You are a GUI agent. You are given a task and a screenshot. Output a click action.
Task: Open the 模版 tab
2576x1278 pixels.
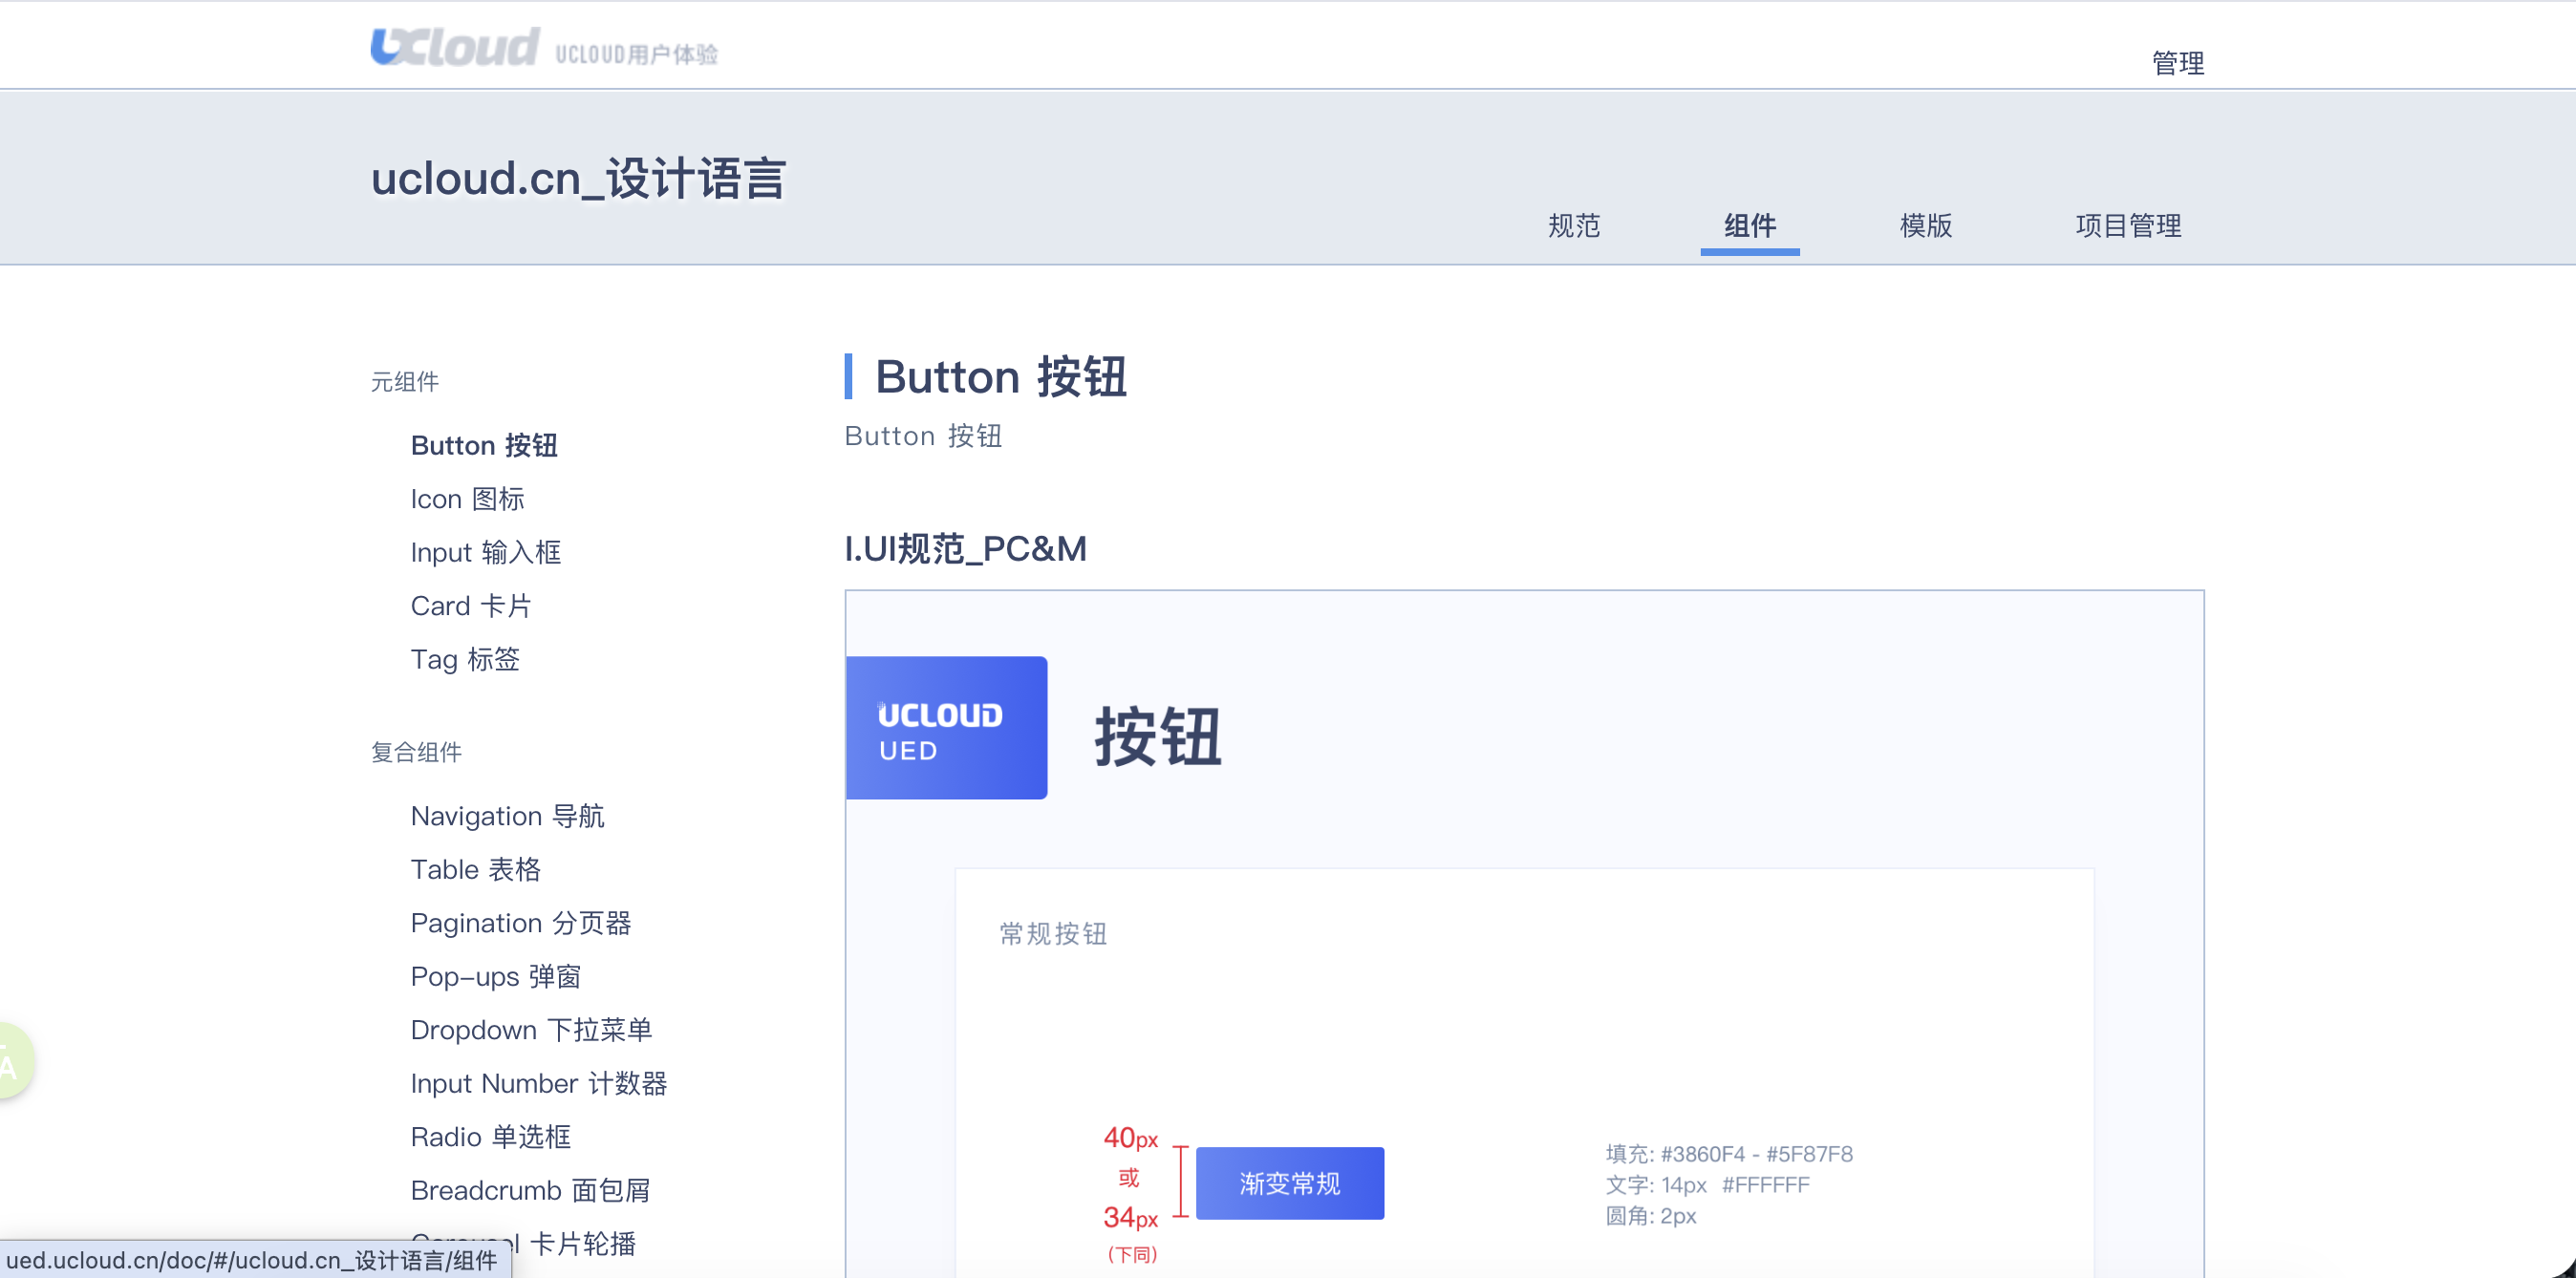1925,226
